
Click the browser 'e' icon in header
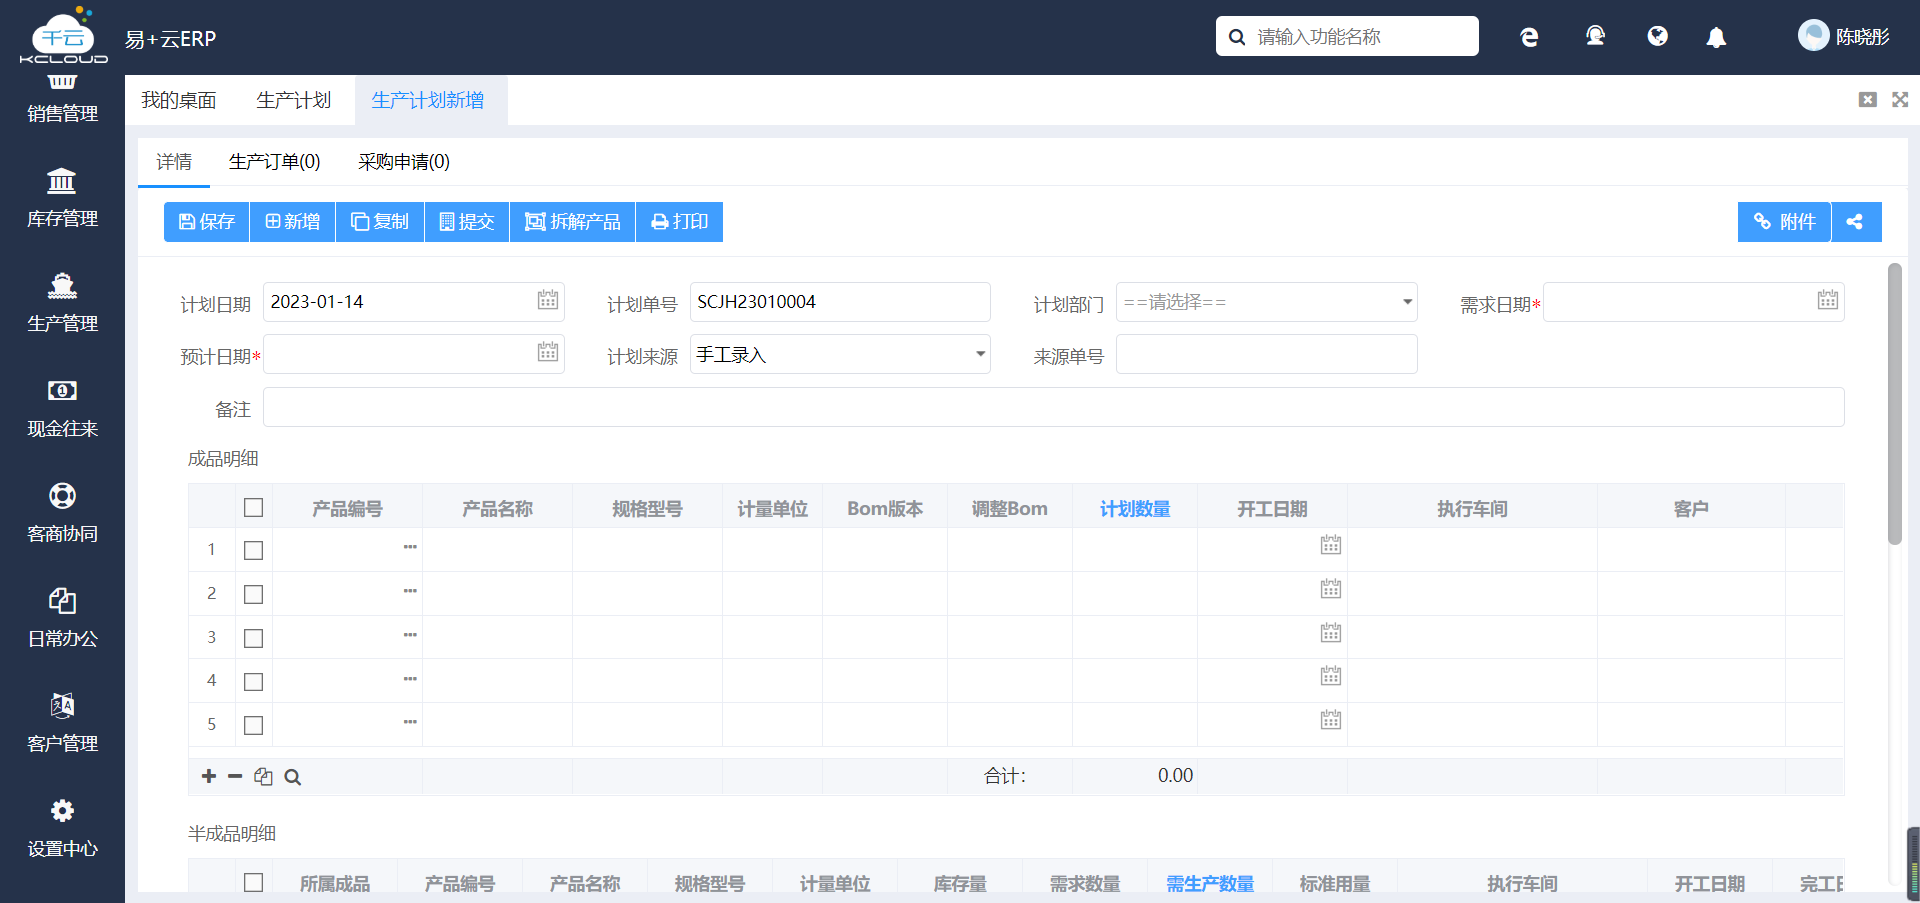(1529, 37)
